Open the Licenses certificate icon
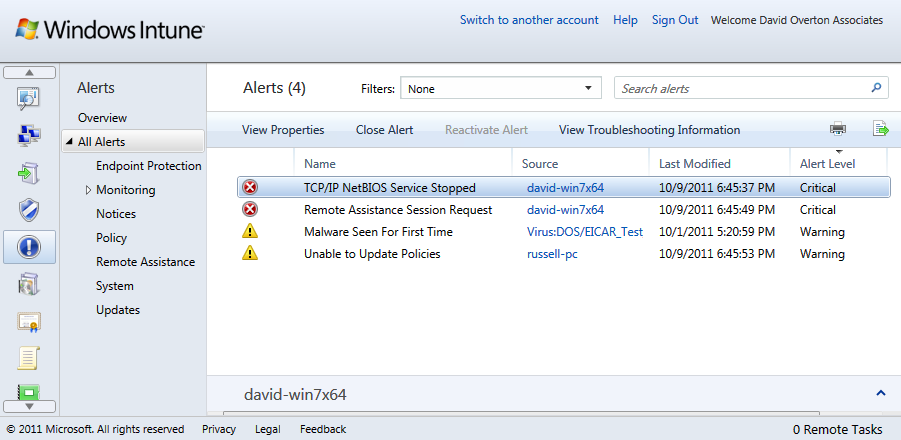This screenshot has height=440, width=901. [29, 322]
